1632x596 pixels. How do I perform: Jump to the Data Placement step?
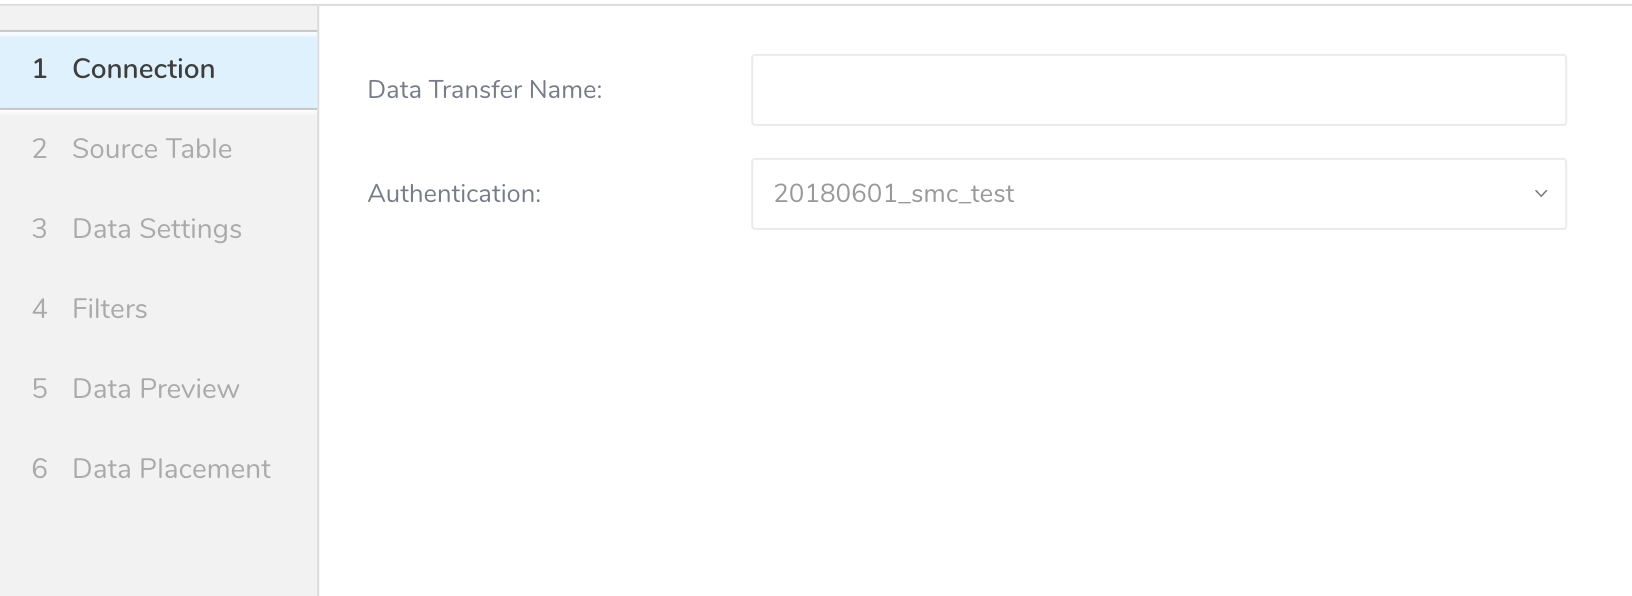171,469
